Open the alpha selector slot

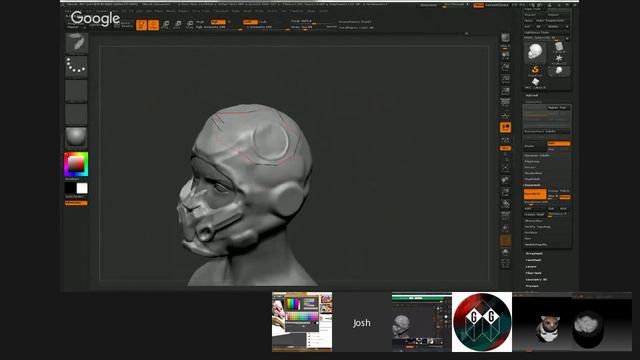pyautogui.click(x=76, y=91)
